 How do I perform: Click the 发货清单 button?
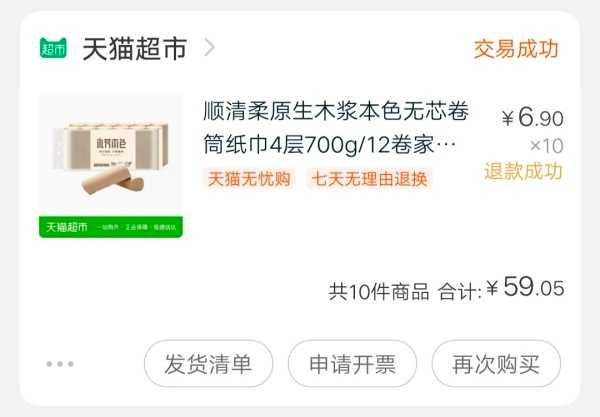(x=209, y=363)
